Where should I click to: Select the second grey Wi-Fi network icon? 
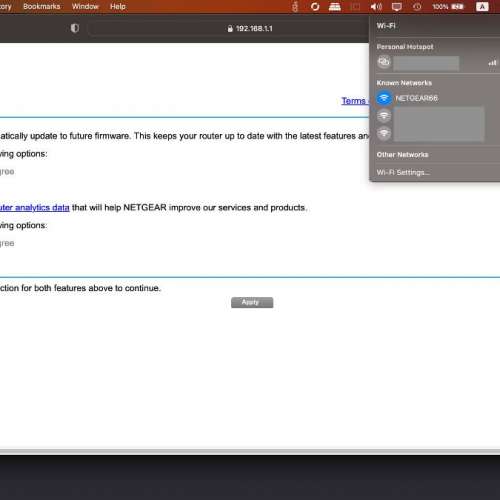(384, 116)
